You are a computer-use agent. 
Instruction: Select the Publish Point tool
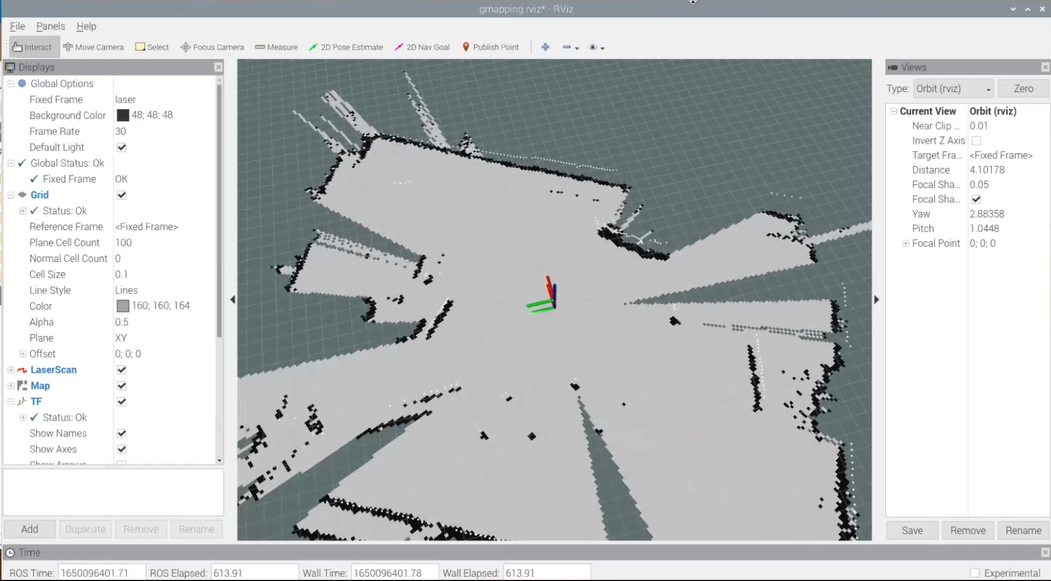(x=490, y=47)
